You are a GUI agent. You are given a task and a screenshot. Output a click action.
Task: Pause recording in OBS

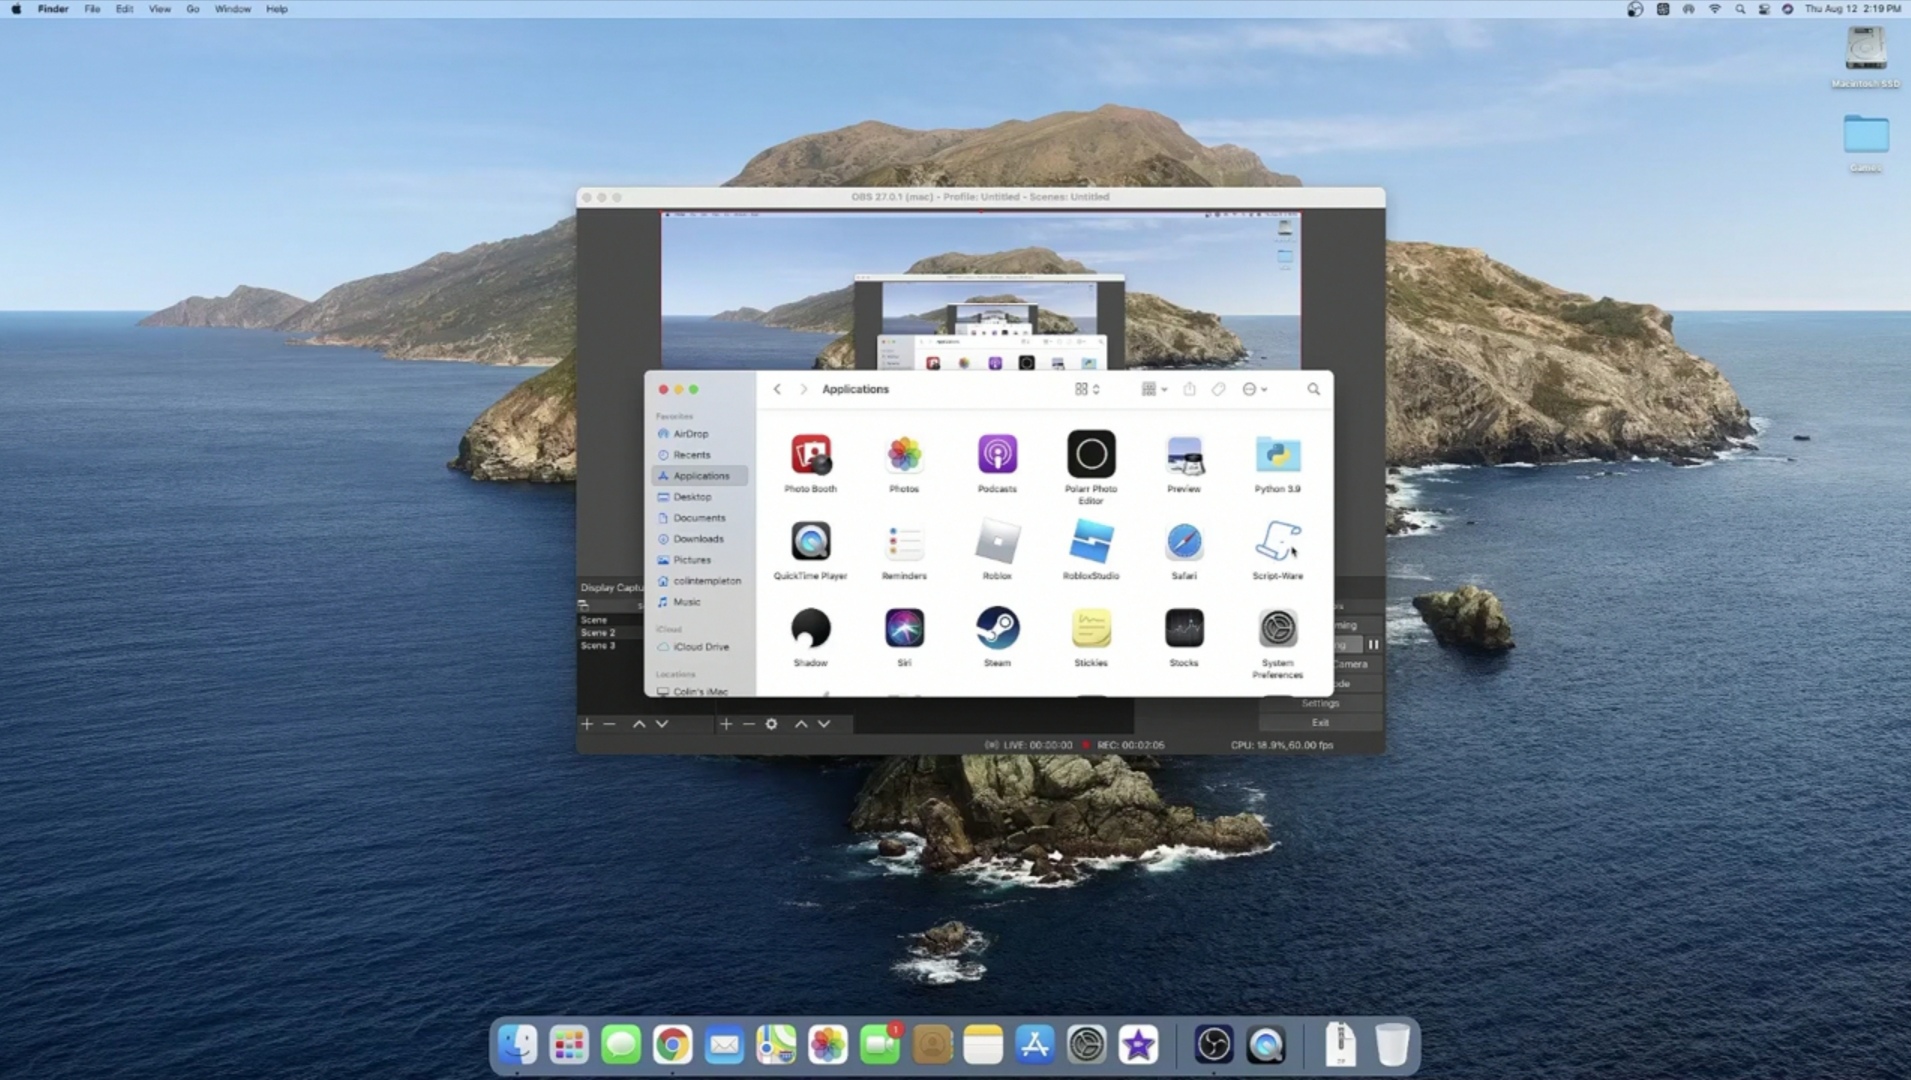[x=1373, y=645]
